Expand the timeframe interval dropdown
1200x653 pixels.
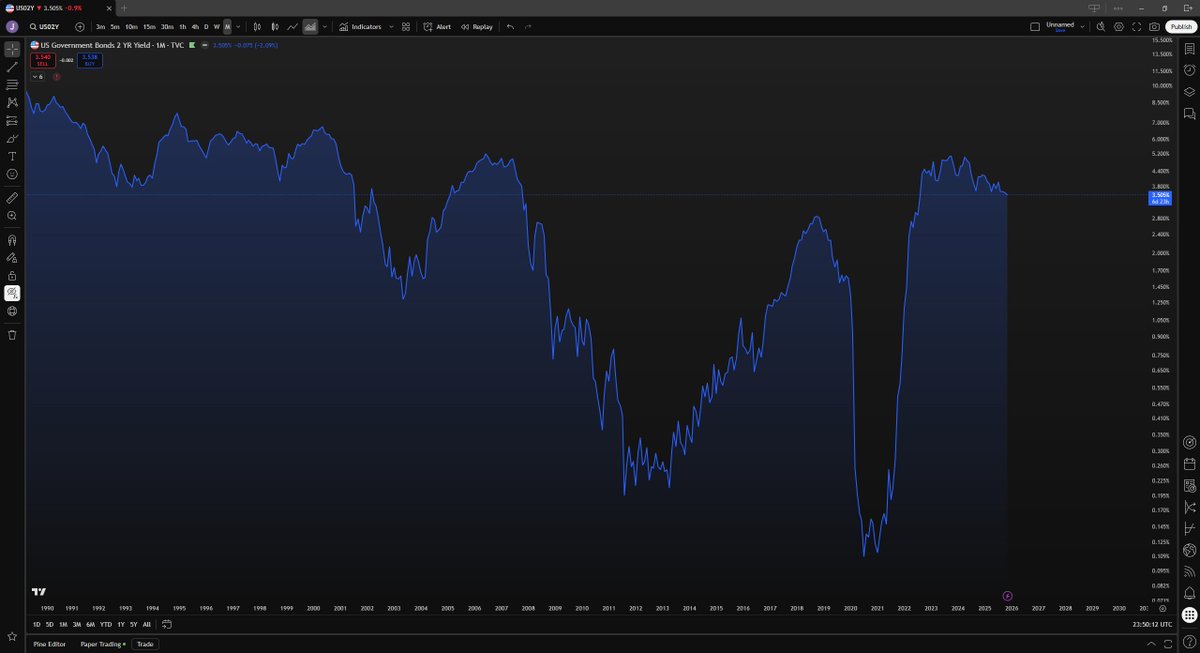[238, 27]
